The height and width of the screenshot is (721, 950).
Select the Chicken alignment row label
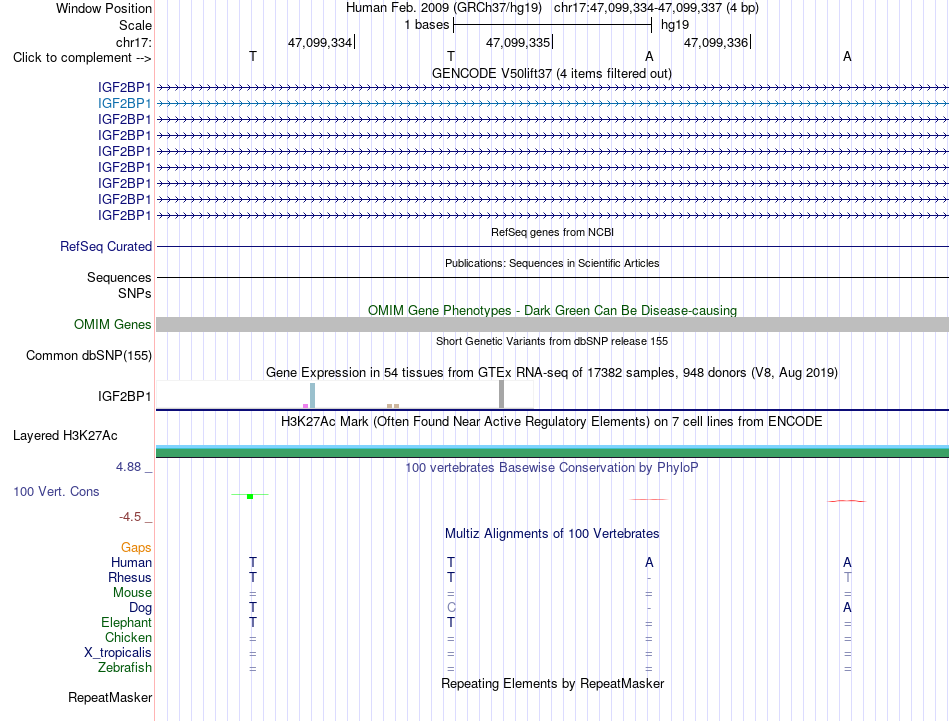click(128, 637)
